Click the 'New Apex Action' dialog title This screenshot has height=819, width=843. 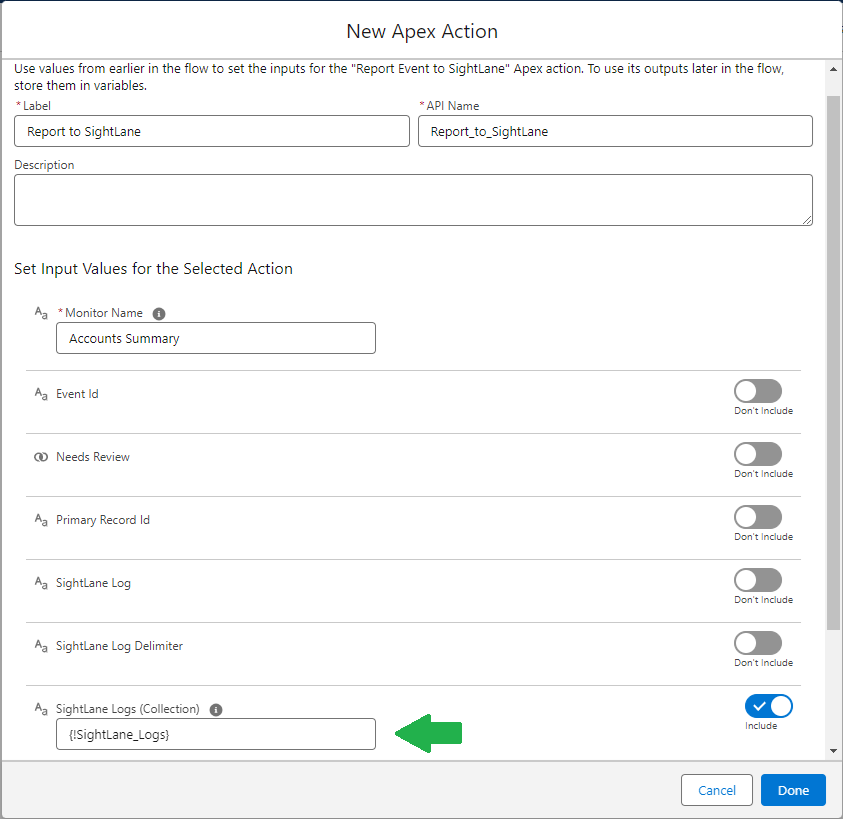click(422, 31)
